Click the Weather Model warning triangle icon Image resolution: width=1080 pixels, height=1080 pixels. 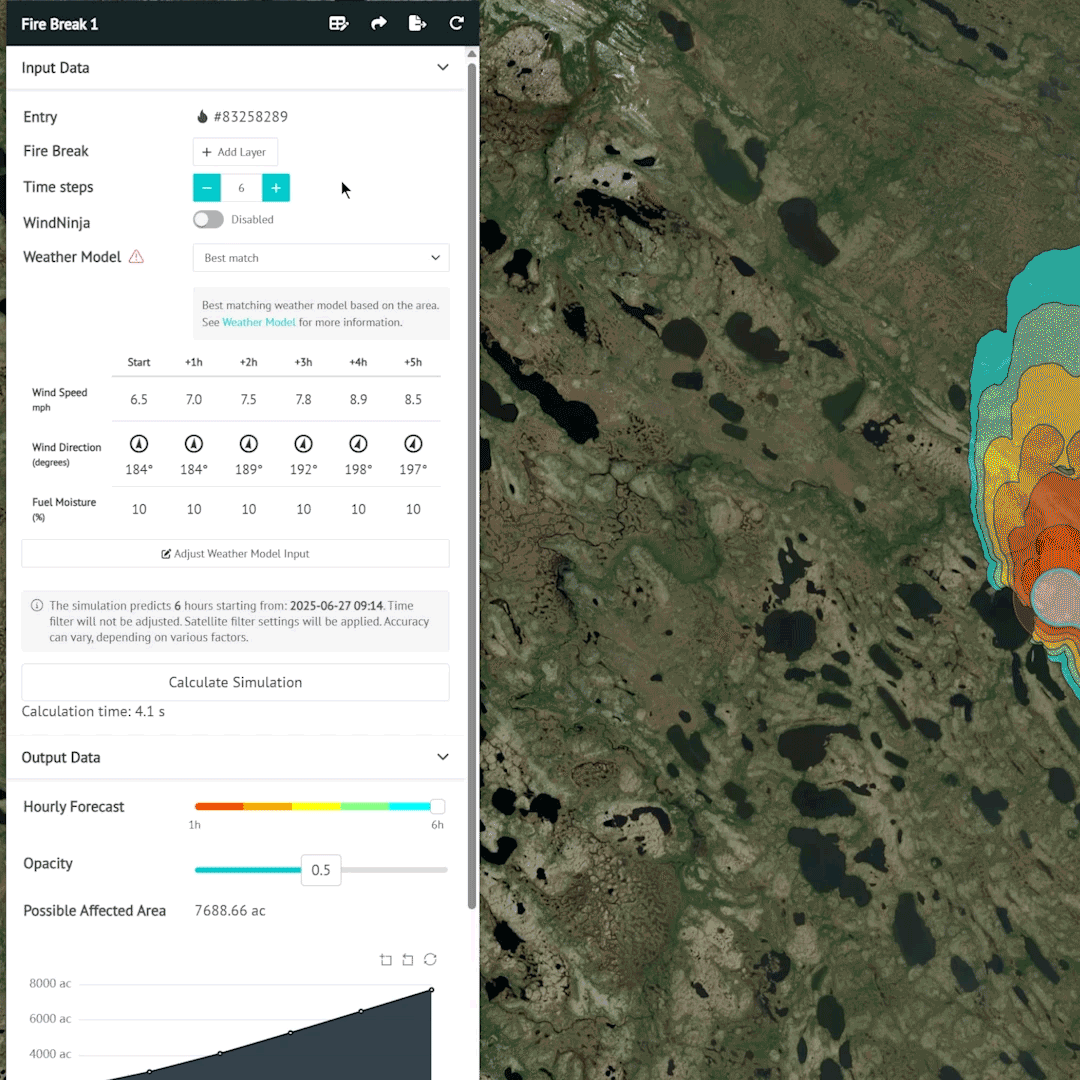click(x=136, y=257)
